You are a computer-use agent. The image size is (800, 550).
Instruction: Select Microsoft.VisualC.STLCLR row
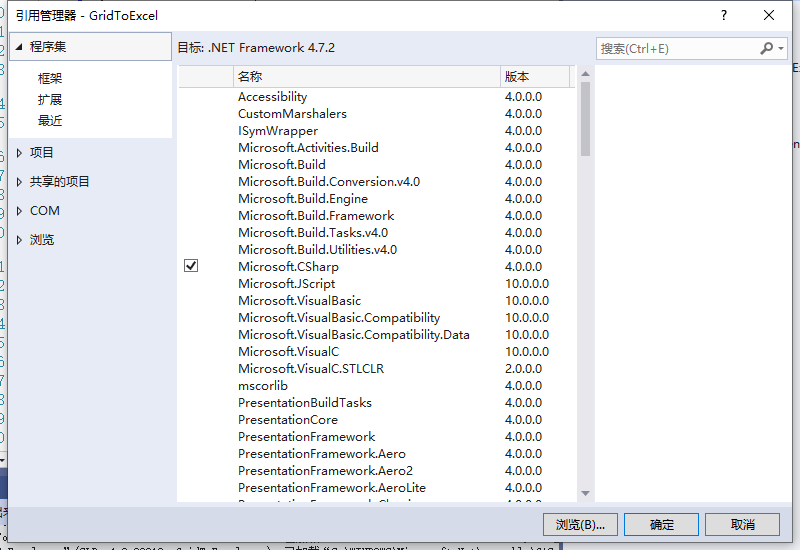pyautogui.click(x=377, y=368)
